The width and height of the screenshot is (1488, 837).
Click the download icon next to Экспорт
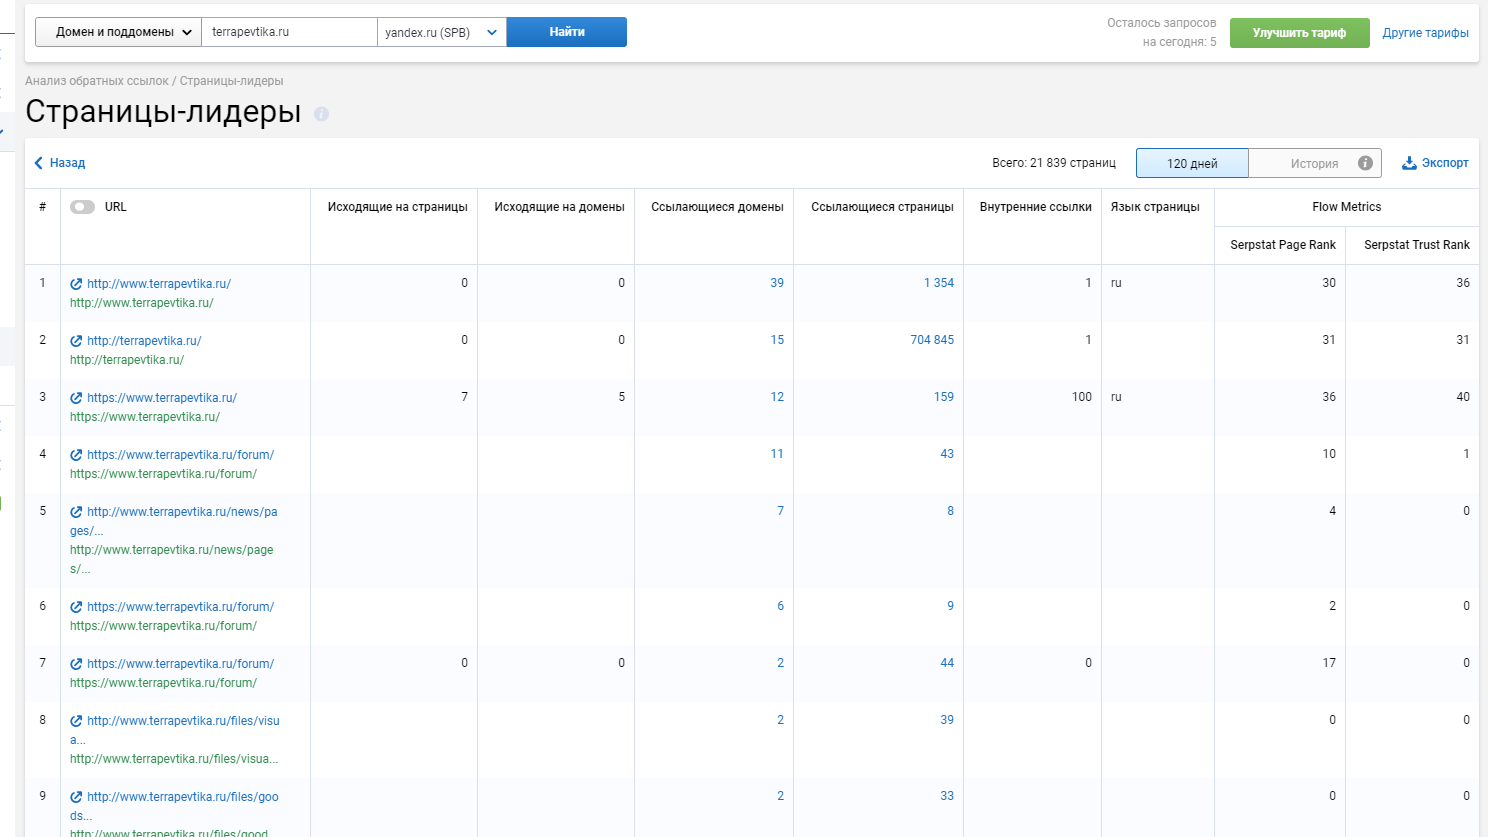tap(1409, 163)
